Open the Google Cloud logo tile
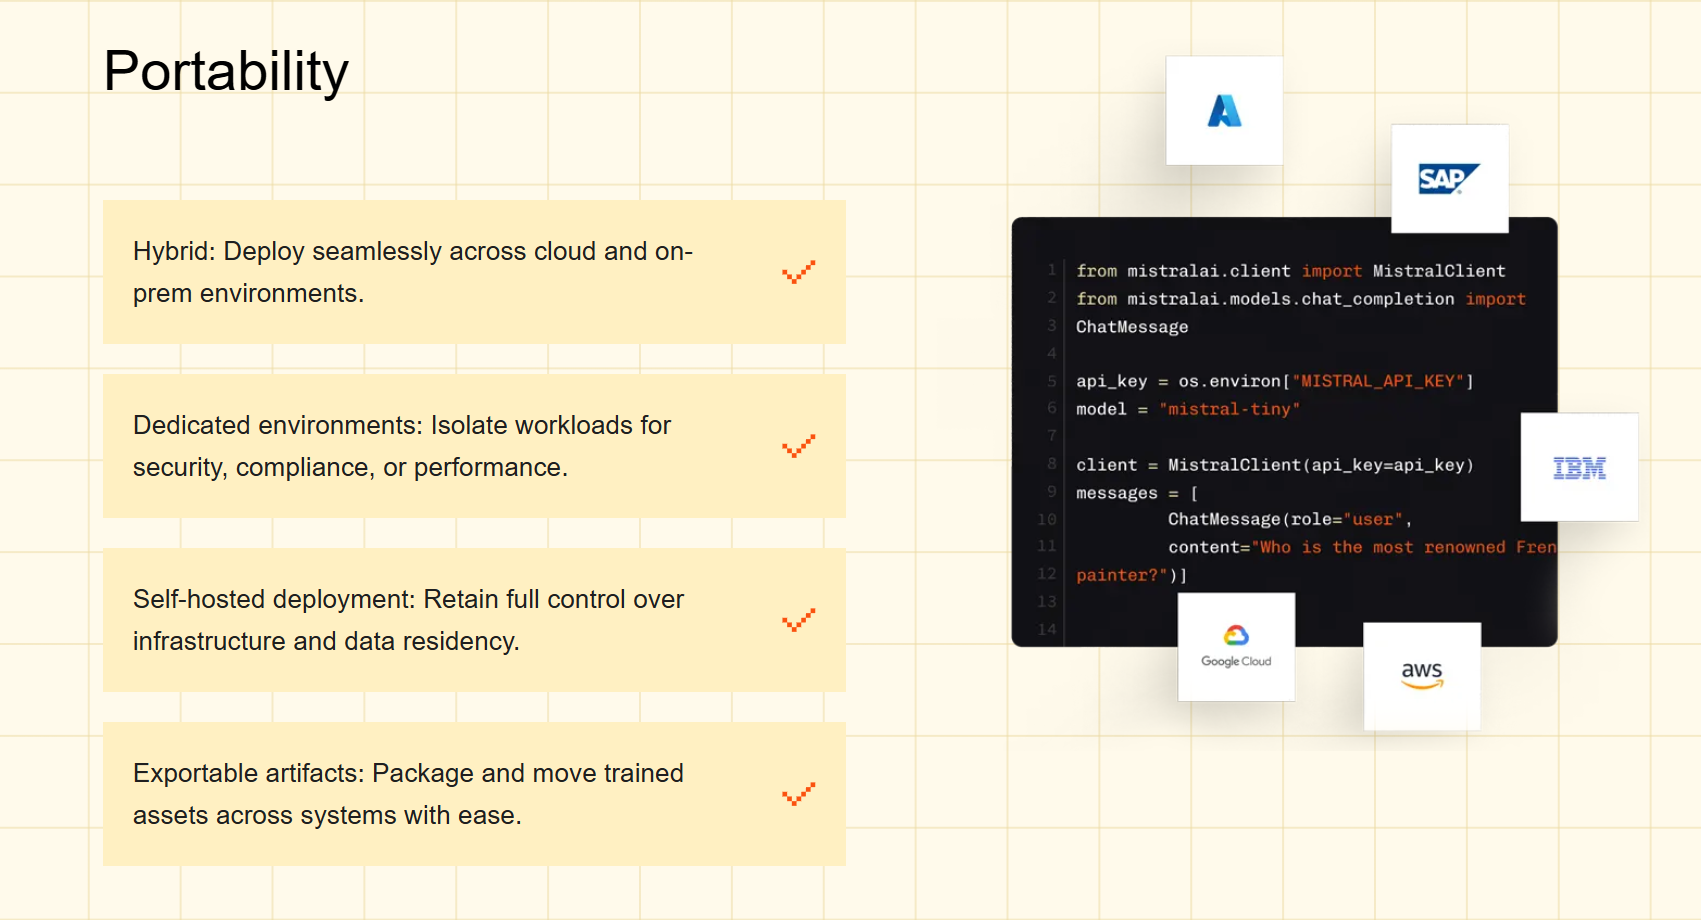Viewport: 1701px width, 920px height. tap(1236, 645)
